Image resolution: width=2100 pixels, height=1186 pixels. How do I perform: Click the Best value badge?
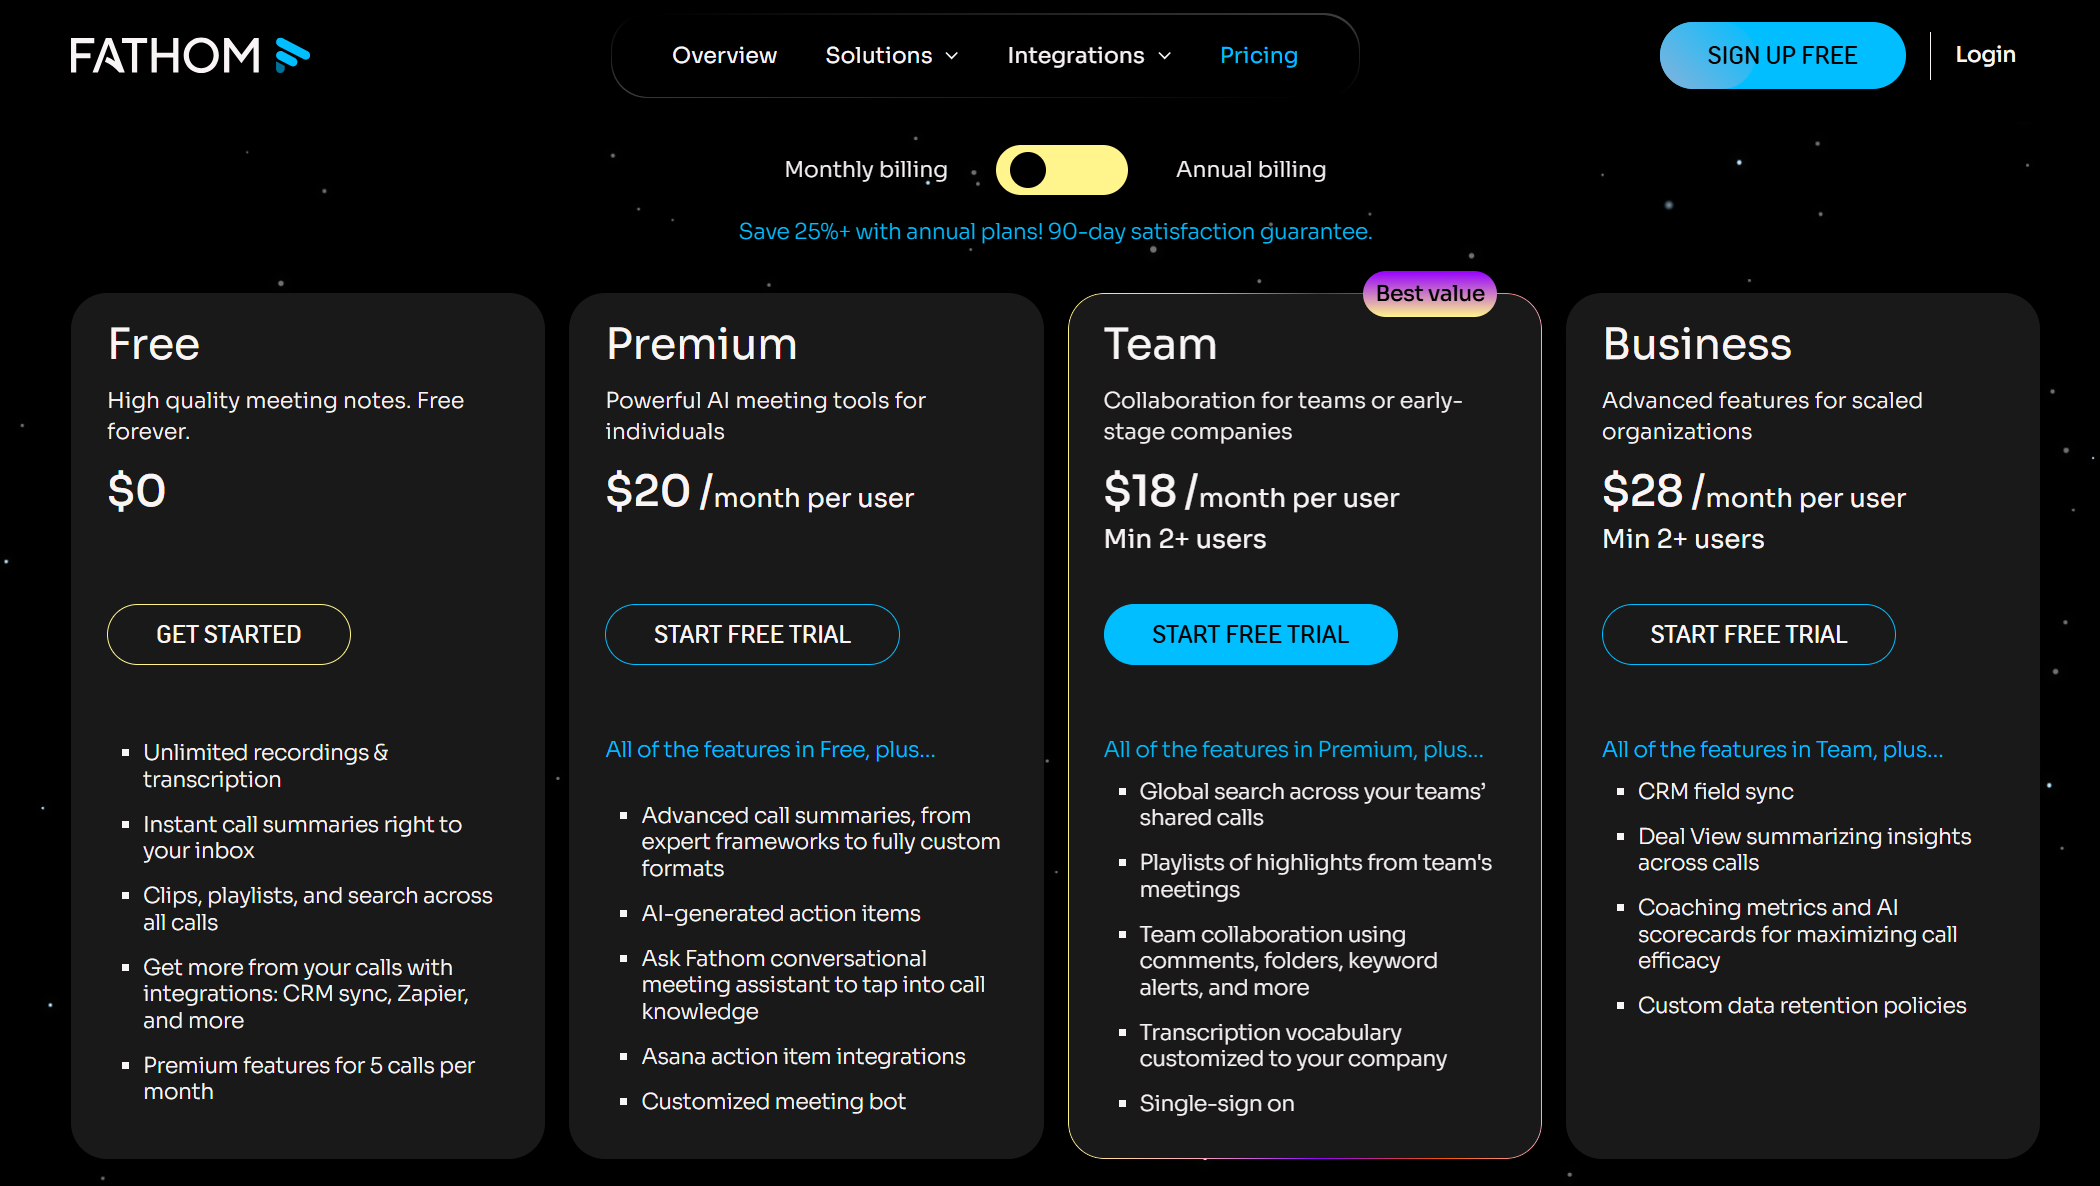[1429, 293]
